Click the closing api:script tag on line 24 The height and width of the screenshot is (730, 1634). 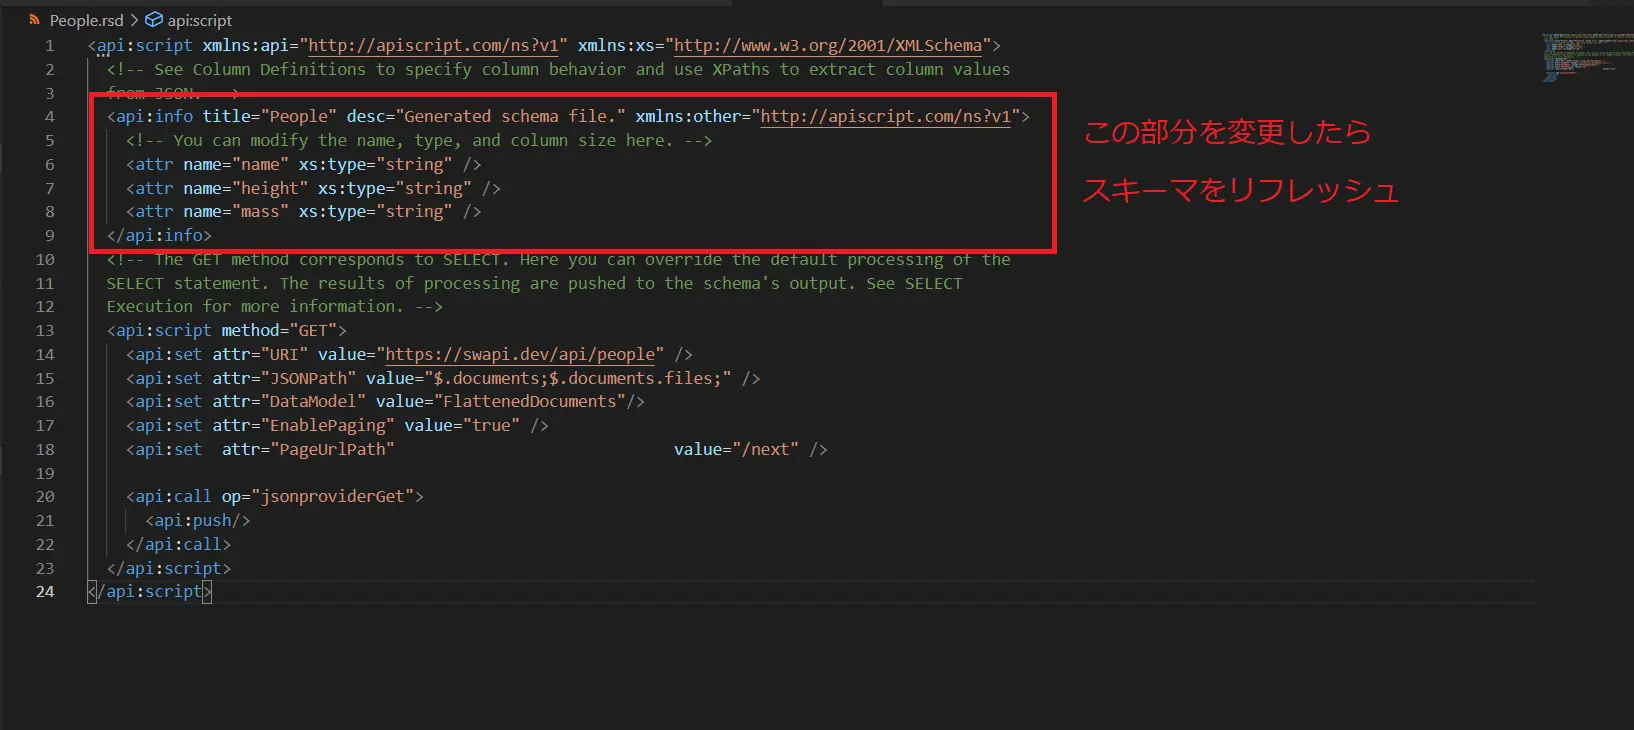click(x=150, y=591)
